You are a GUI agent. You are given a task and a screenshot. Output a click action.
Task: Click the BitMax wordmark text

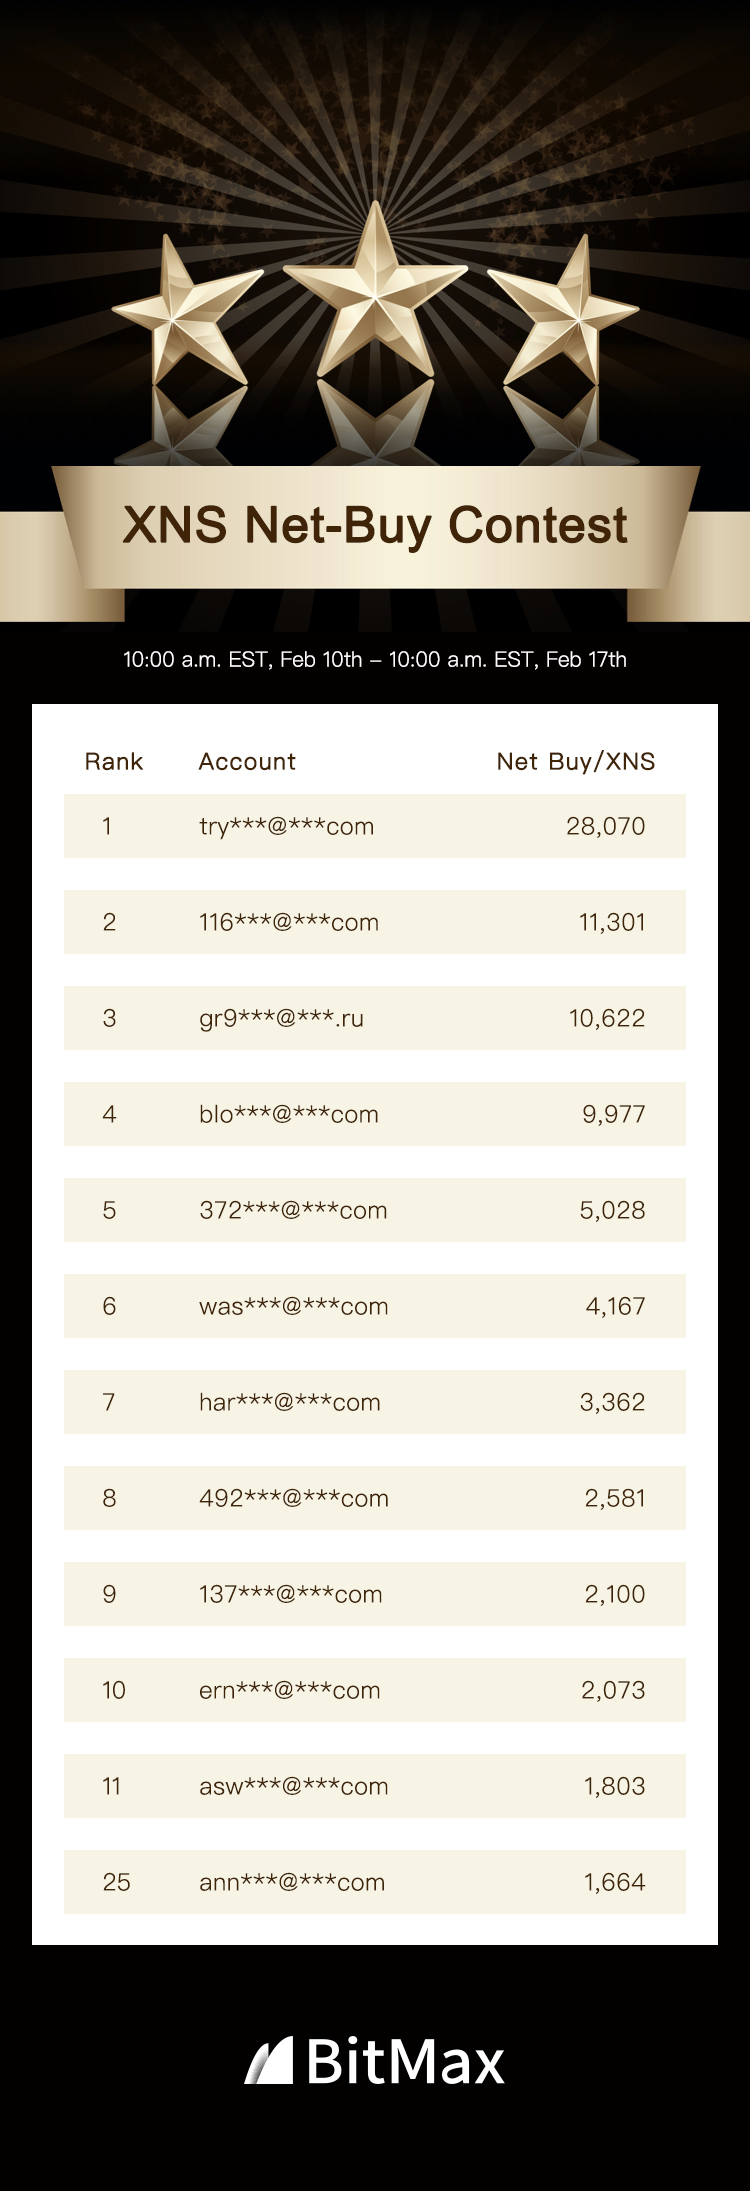(x=405, y=2062)
